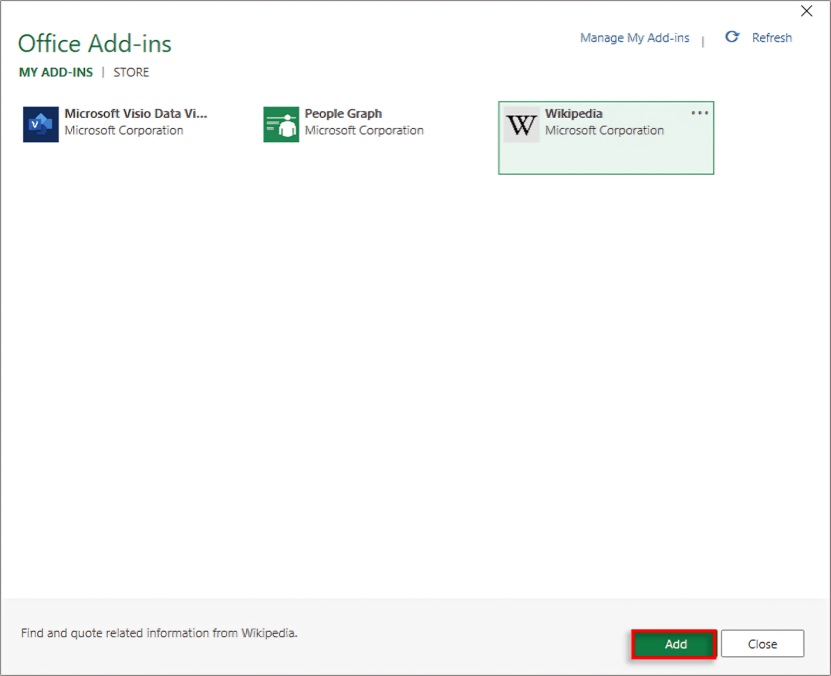The width and height of the screenshot is (831, 676).
Task: Click the Microsoft Visio Data Visualizer icon
Action: click(40, 124)
